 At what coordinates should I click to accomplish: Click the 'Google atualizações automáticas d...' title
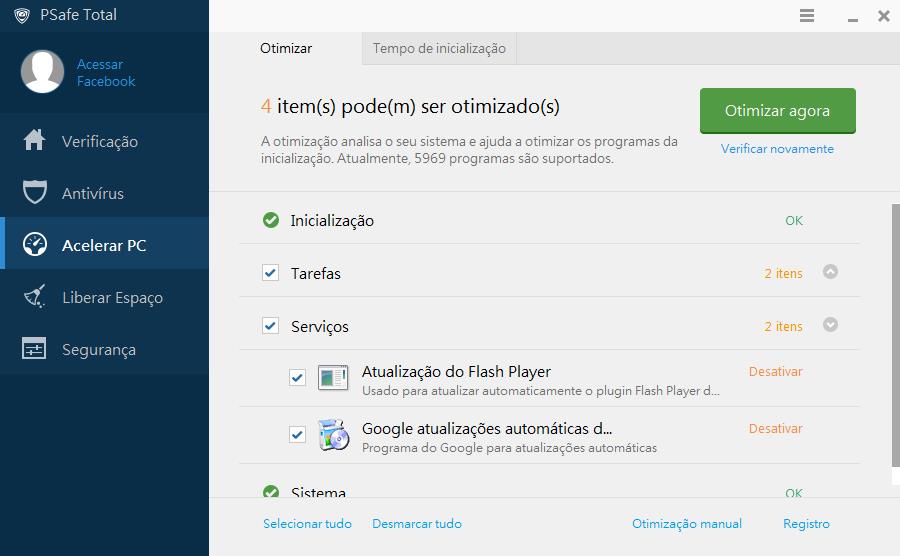point(487,429)
